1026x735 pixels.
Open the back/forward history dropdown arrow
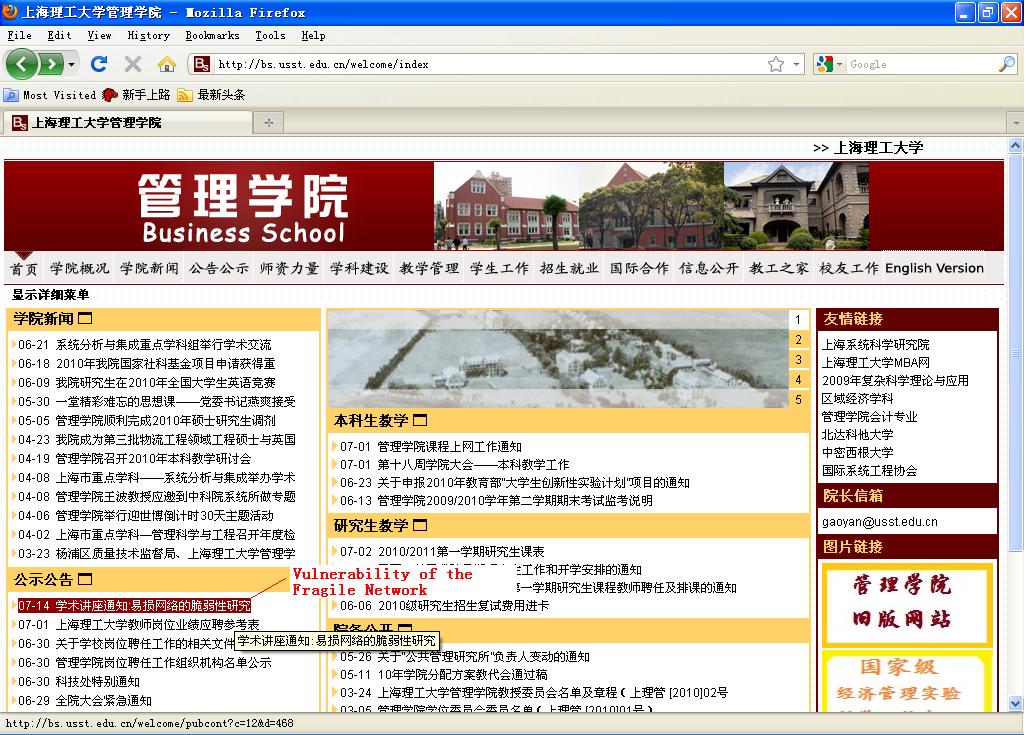[71, 64]
